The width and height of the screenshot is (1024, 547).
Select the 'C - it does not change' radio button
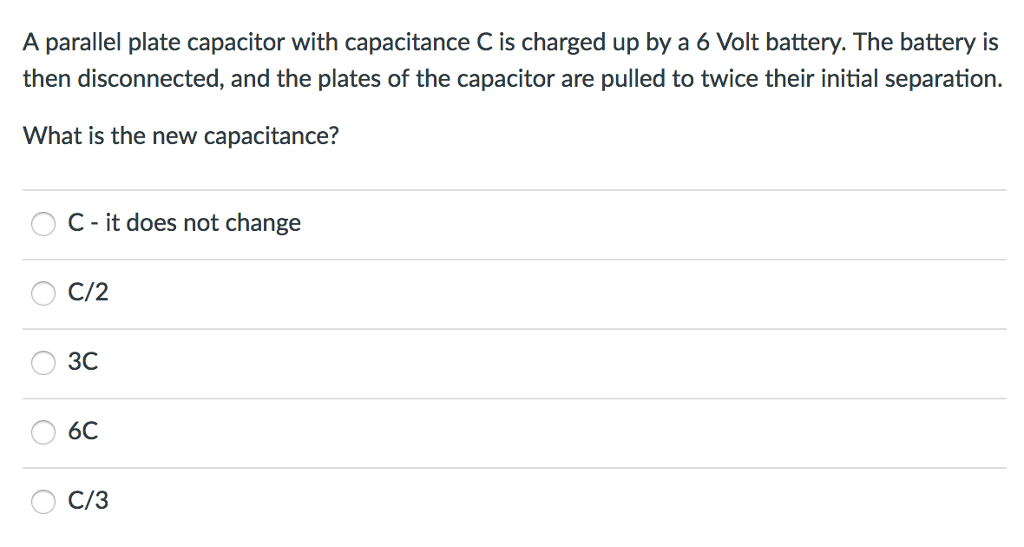[x=43, y=224]
